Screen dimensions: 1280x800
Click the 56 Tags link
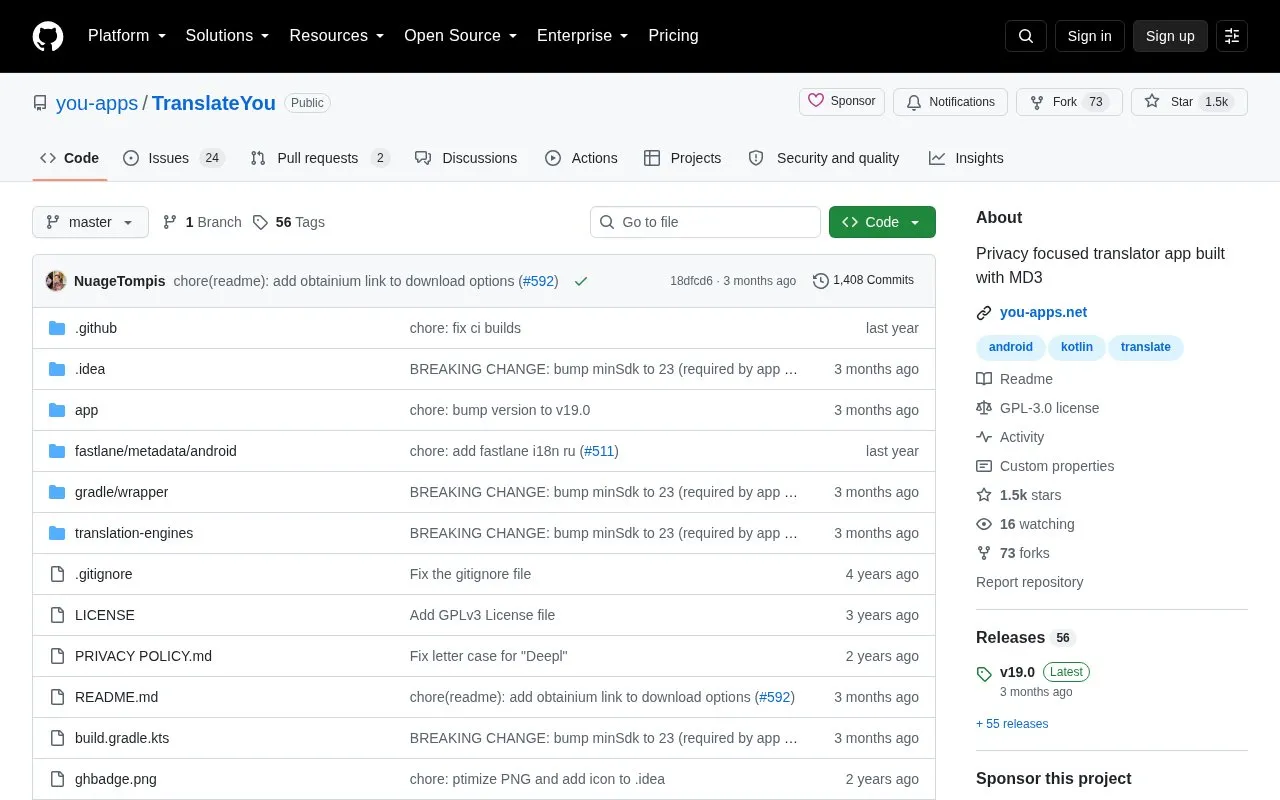tap(289, 222)
